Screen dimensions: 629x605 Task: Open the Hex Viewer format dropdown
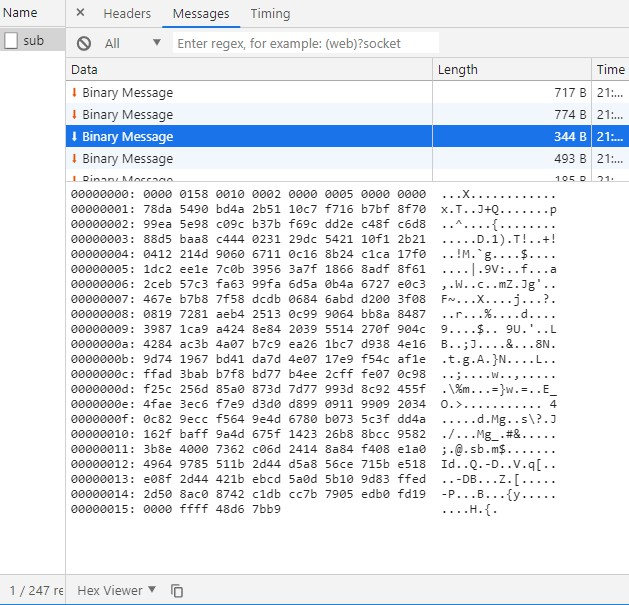click(117, 591)
